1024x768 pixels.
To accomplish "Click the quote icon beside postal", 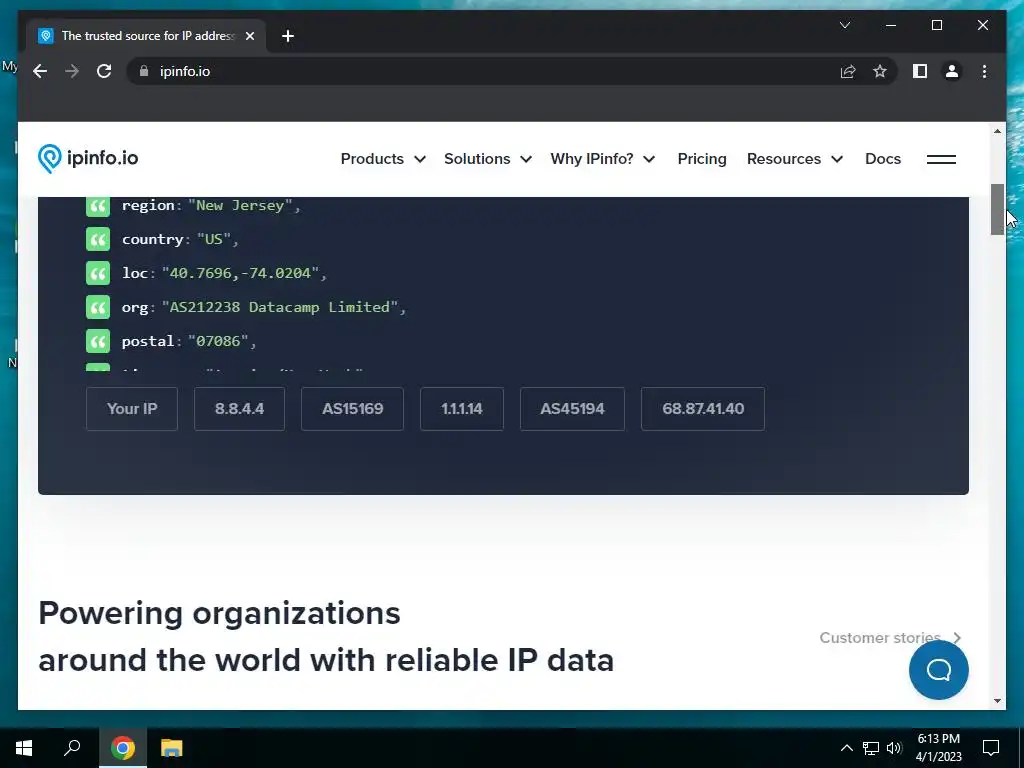I will click(x=98, y=341).
